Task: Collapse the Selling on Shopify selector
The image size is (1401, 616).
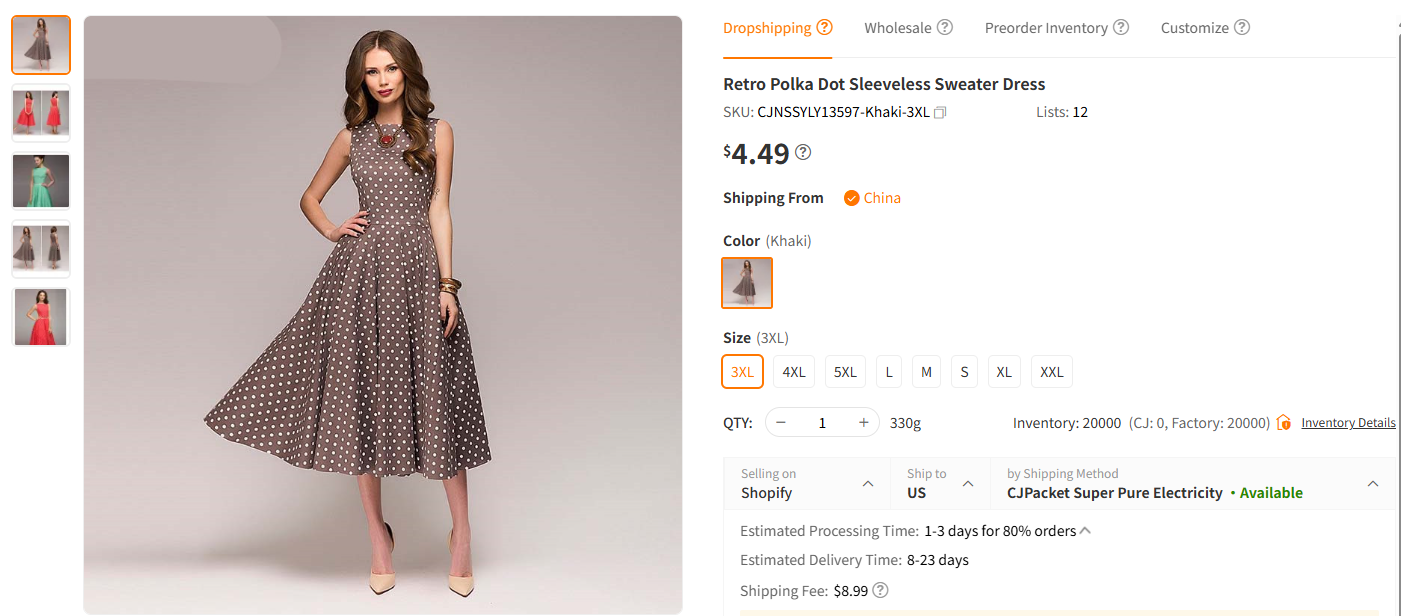Action: click(868, 483)
